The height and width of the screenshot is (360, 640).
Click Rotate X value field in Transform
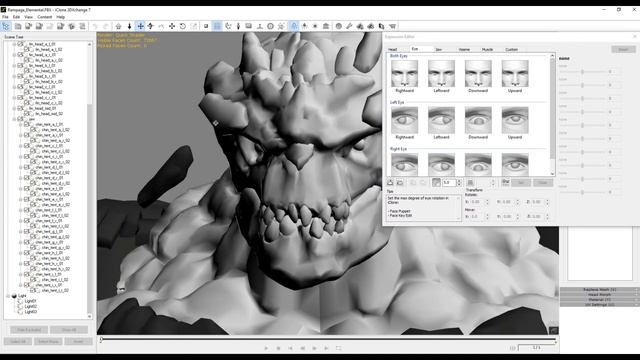(x=479, y=202)
